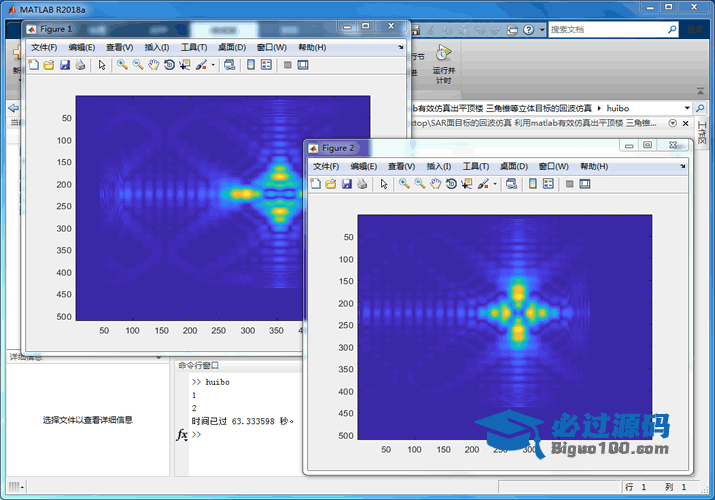The width and height of the screenshot is (715, 500).
Task: Open 桌面(D) menu in Figure 1
Action: 232,47
